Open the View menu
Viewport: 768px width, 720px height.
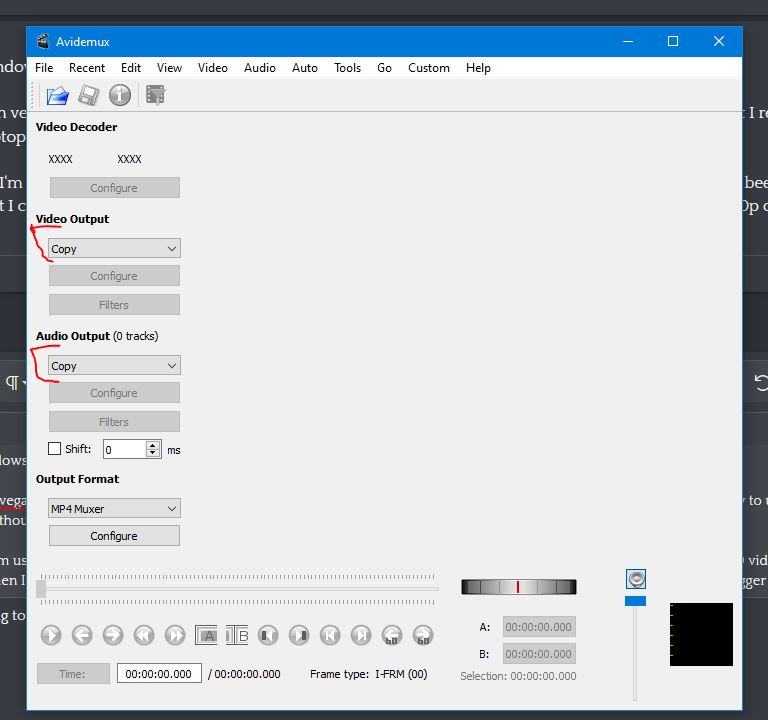click(169, 68)
